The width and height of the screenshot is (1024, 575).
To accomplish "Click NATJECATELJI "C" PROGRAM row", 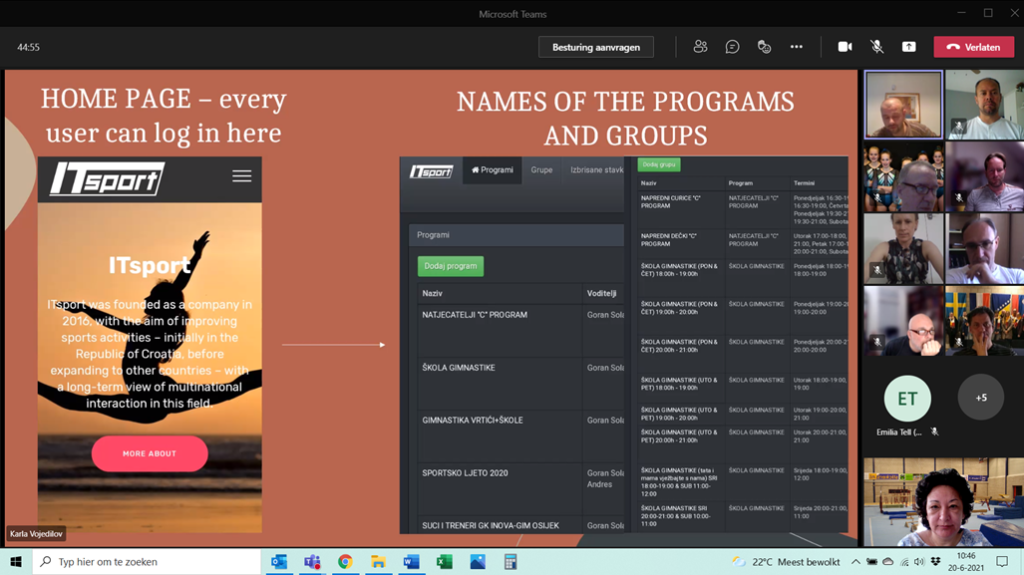I will (x=520, y=330).
